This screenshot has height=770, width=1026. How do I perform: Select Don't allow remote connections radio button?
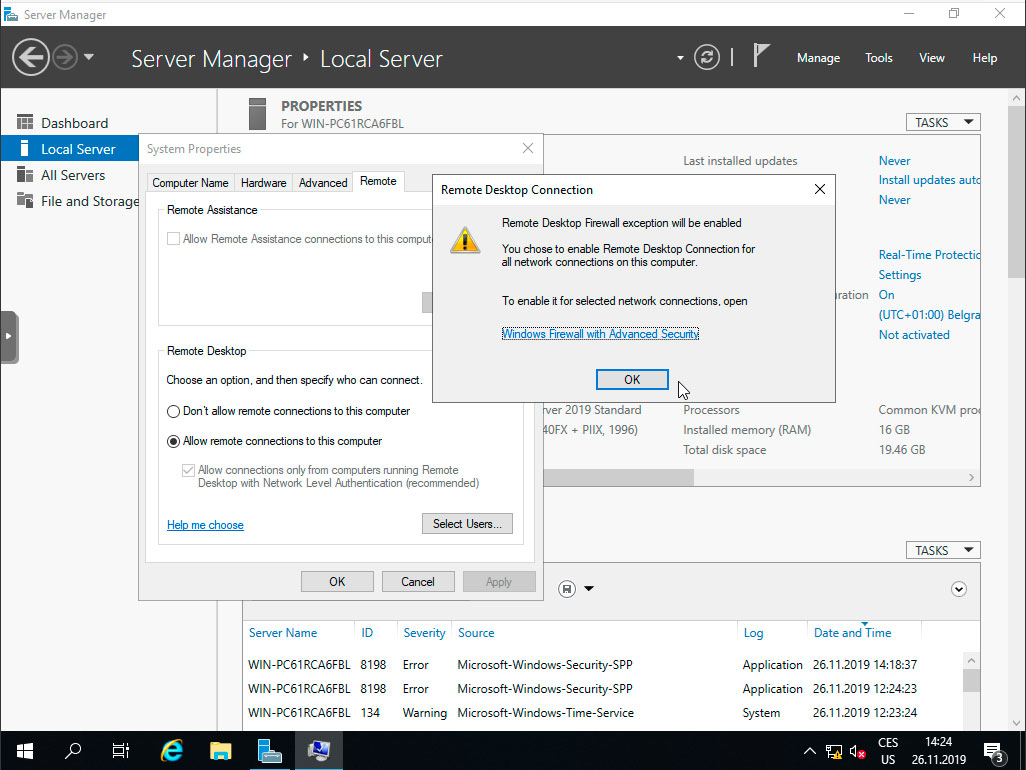pos(173,410)
